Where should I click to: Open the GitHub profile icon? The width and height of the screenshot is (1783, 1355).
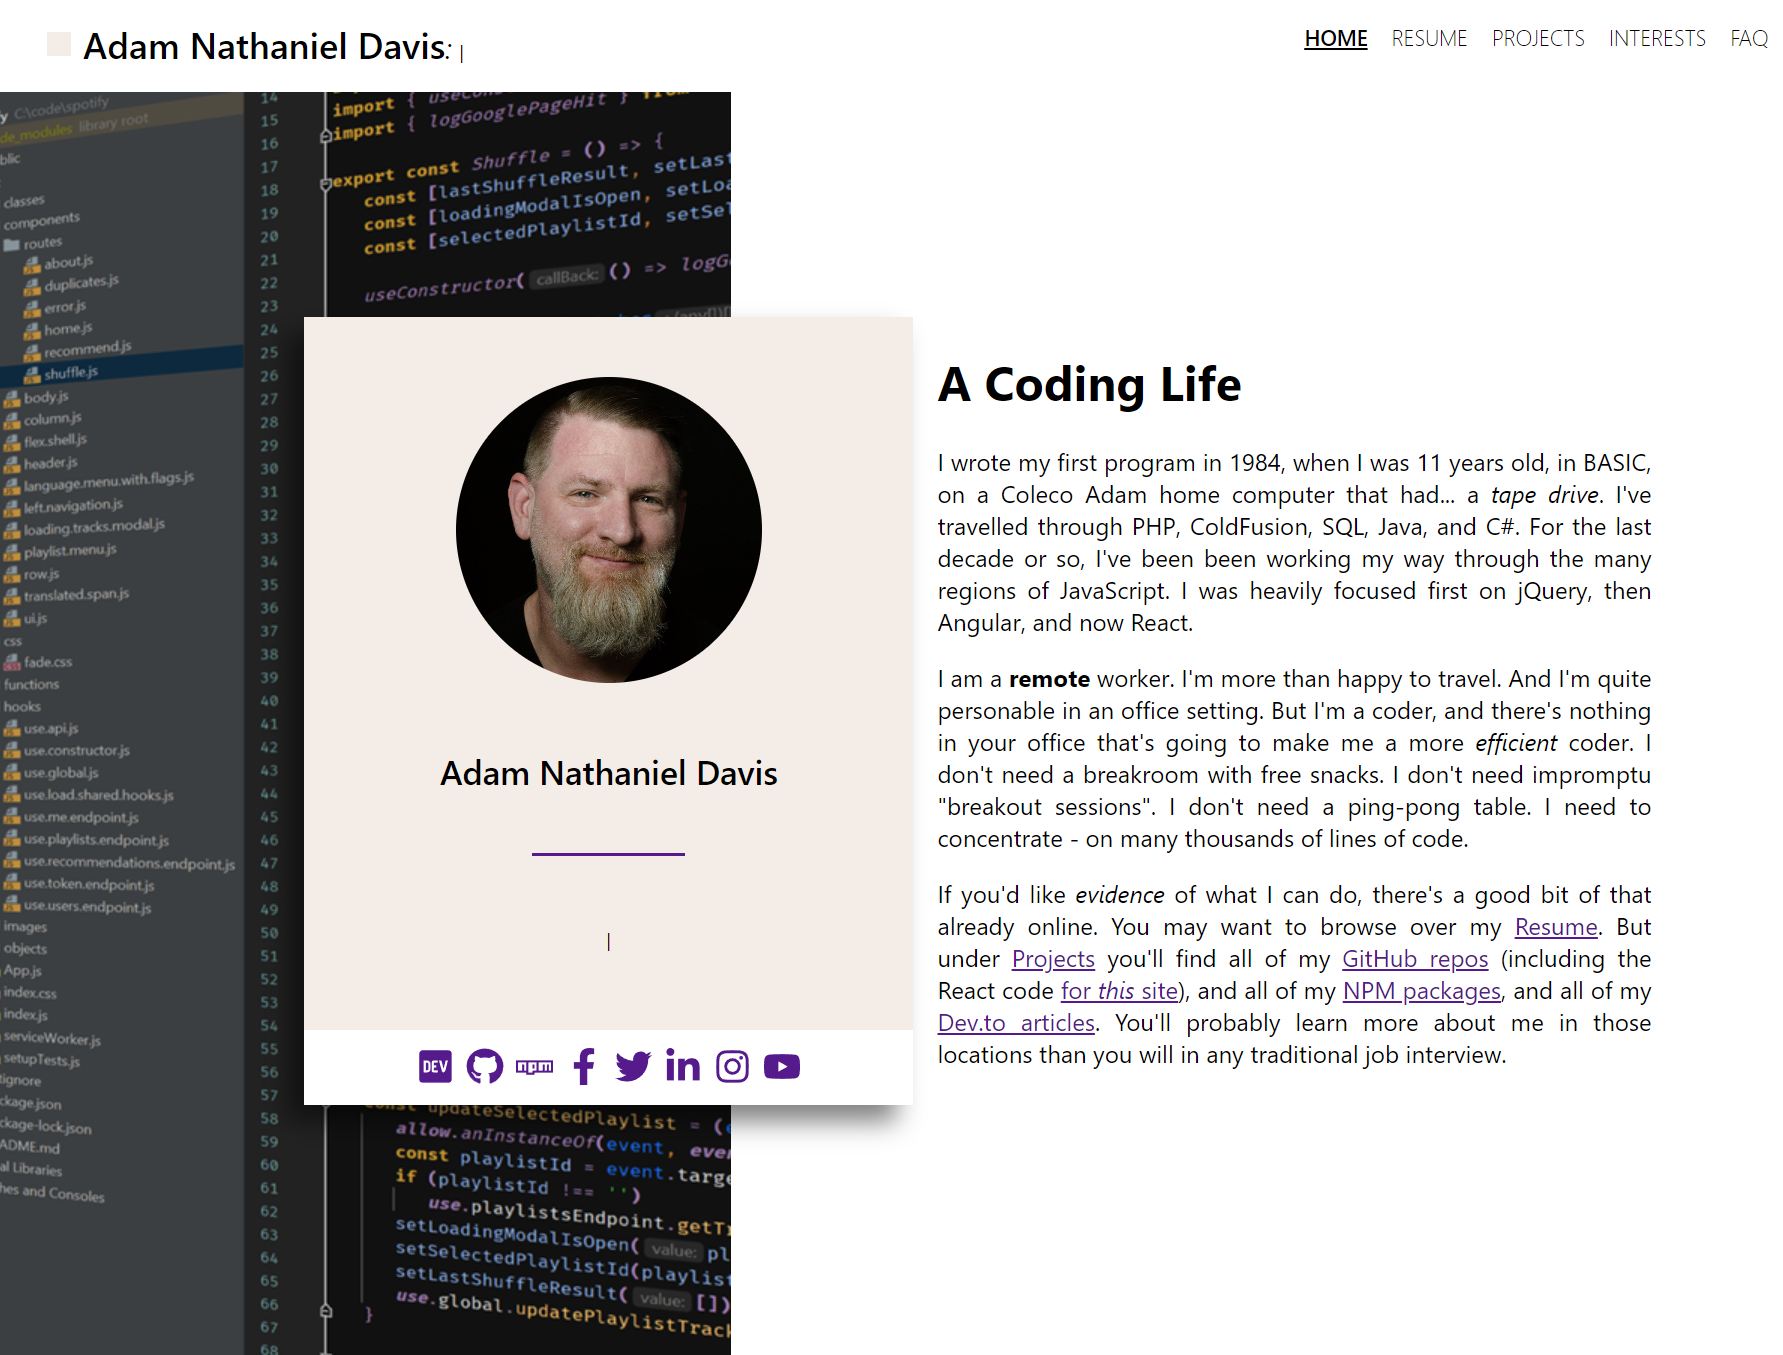coord(485,1067)
